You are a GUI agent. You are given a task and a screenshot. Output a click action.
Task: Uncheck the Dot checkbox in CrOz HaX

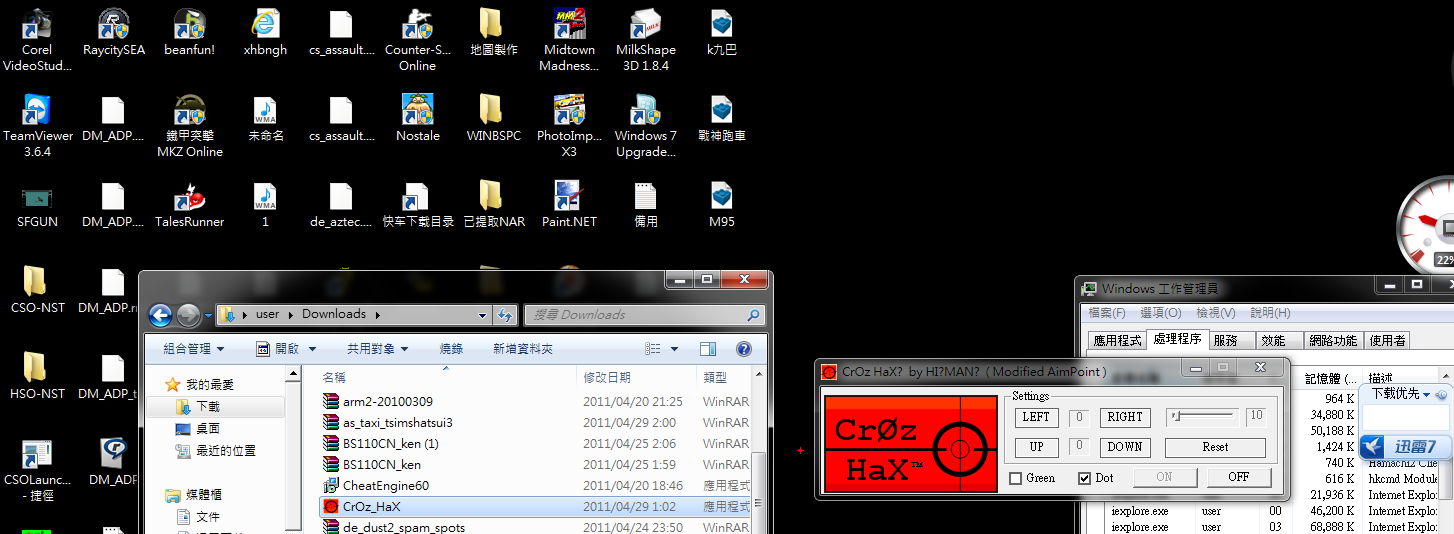(1084, 478)
